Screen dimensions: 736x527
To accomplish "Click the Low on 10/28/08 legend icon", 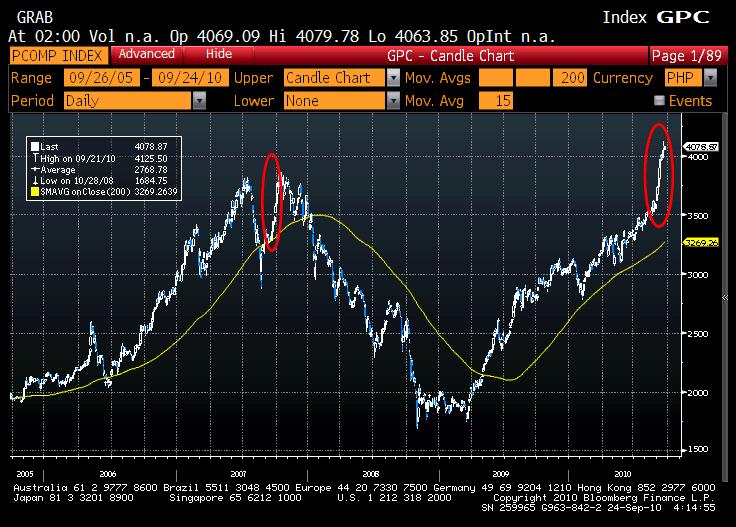I will click(x=35, y=181).
